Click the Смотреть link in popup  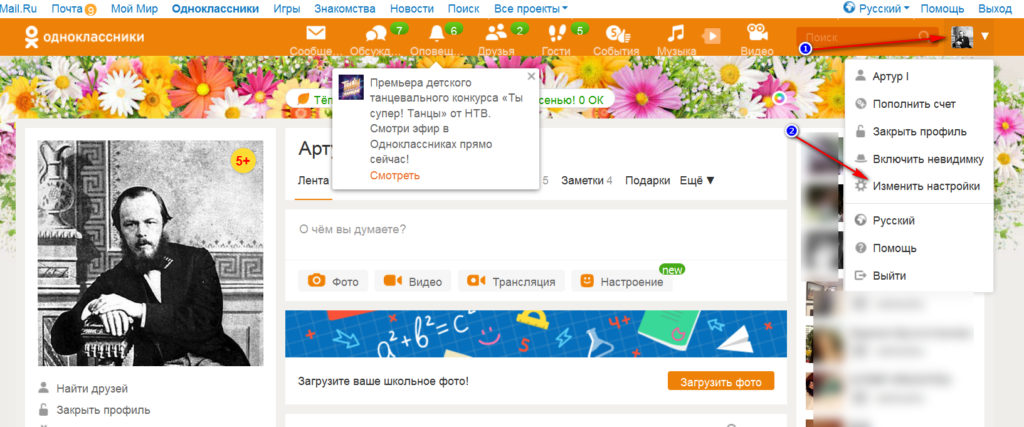pyautogui.click(x=394, y=176)
